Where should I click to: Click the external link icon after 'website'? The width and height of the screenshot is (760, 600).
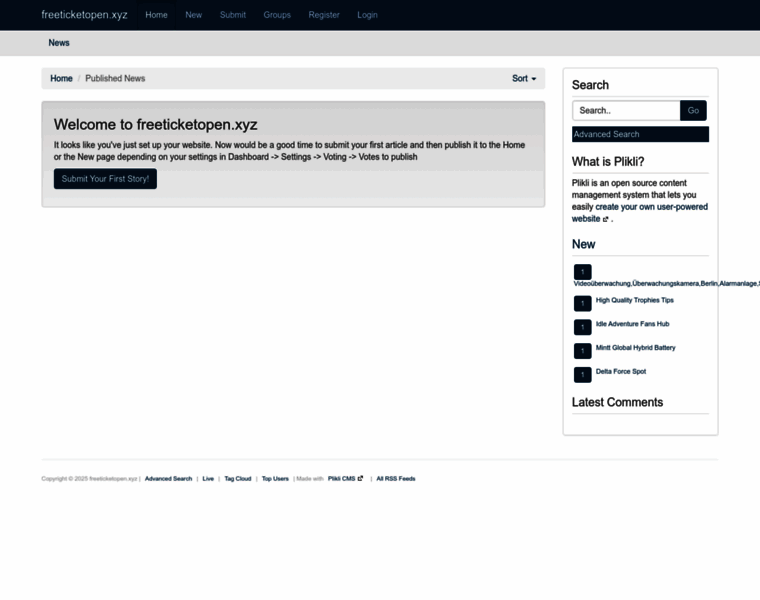pyautogui.click(x=605, y=219)
